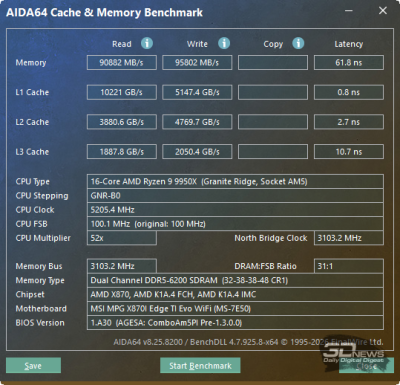This screenshot has height=385, width=400.
Task: Click CPU Clock value 5205.4 MHz
Action: tap(235, 210)
